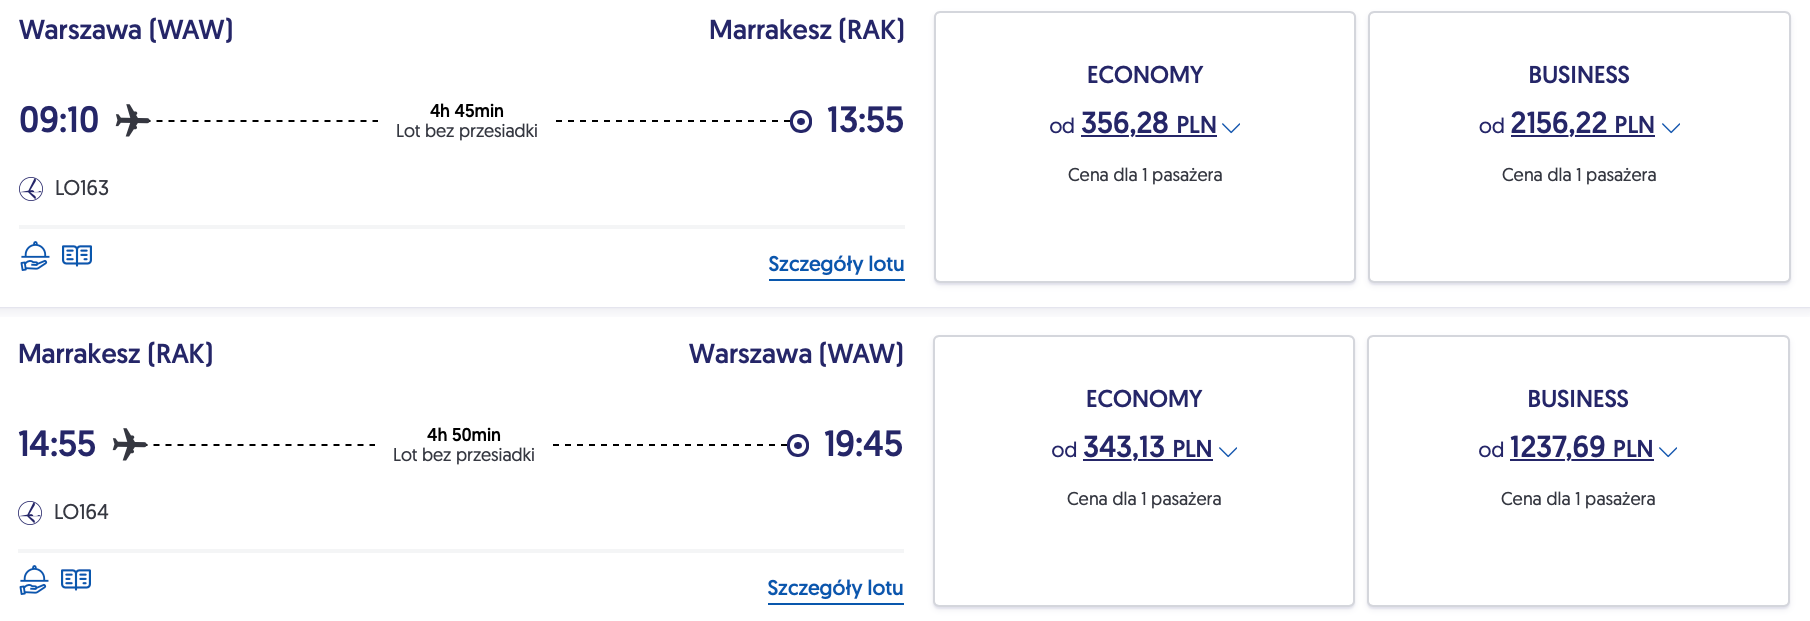Open Szczegóły lotu for Warszawa–Marrakesz flight
Image resolution: width=1810 pixels, height=621 pixels.
[x=836, y=264]
